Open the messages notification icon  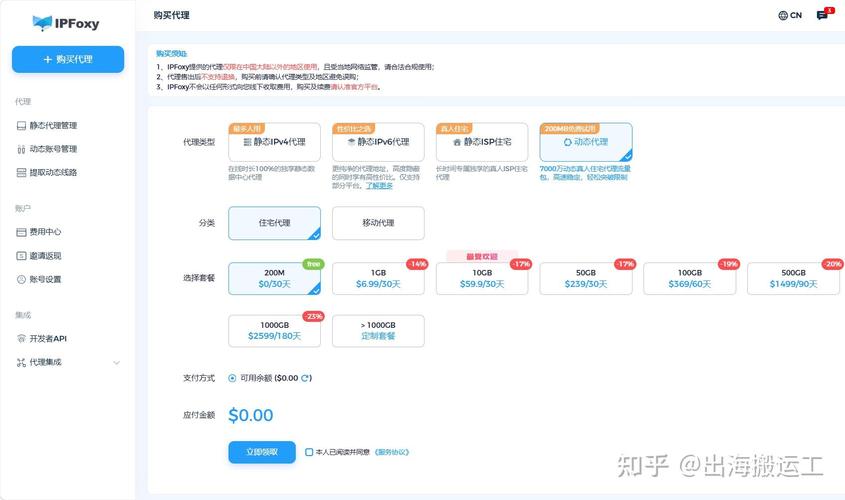(822, 15)
